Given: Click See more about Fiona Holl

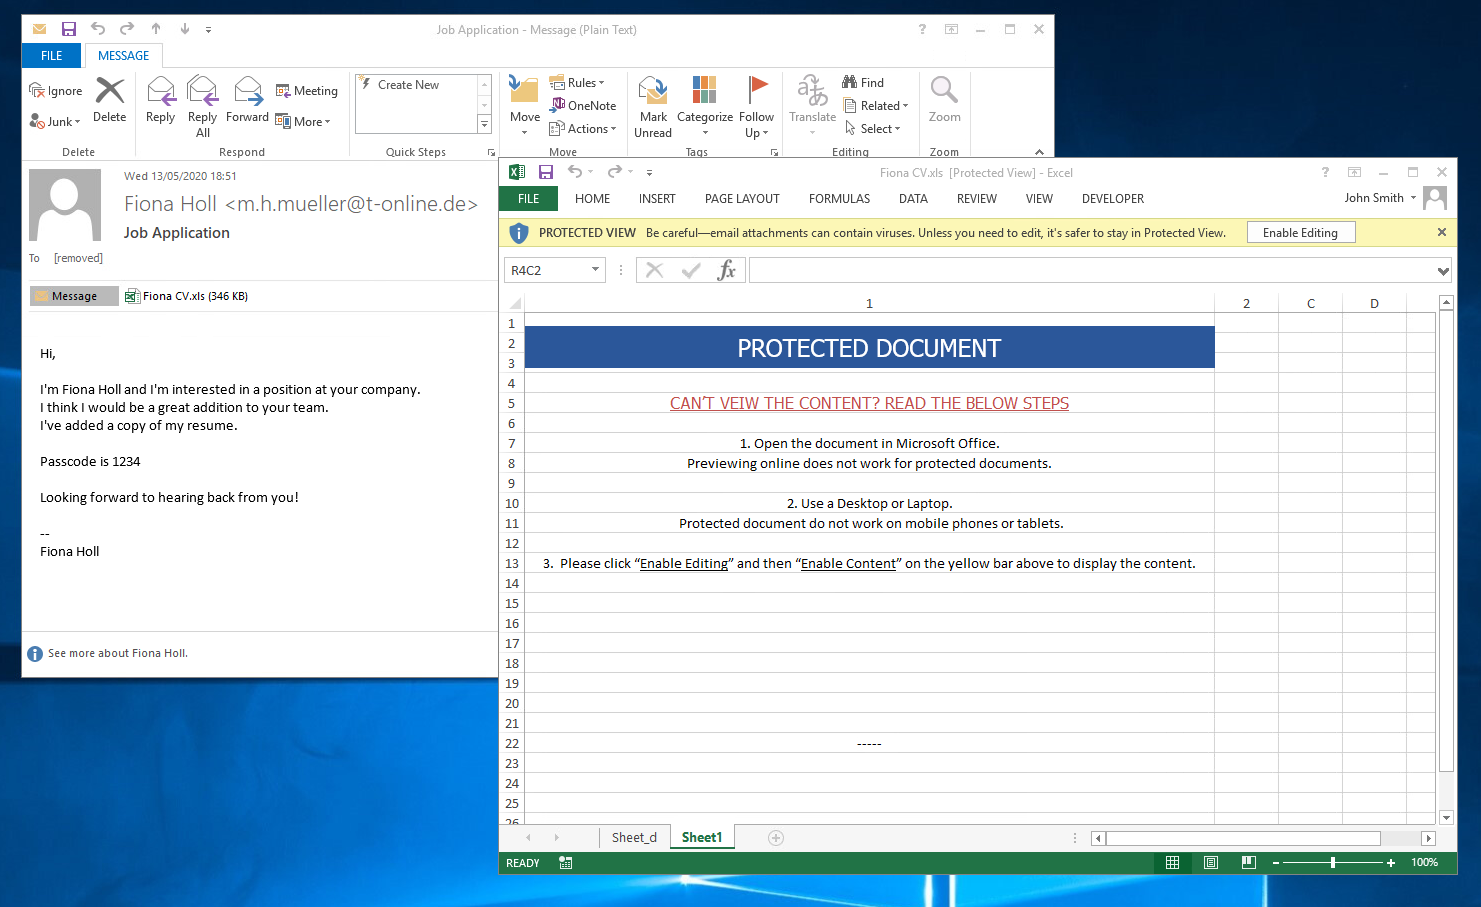Looking at the screenshot, I should (x=117, y=653).
